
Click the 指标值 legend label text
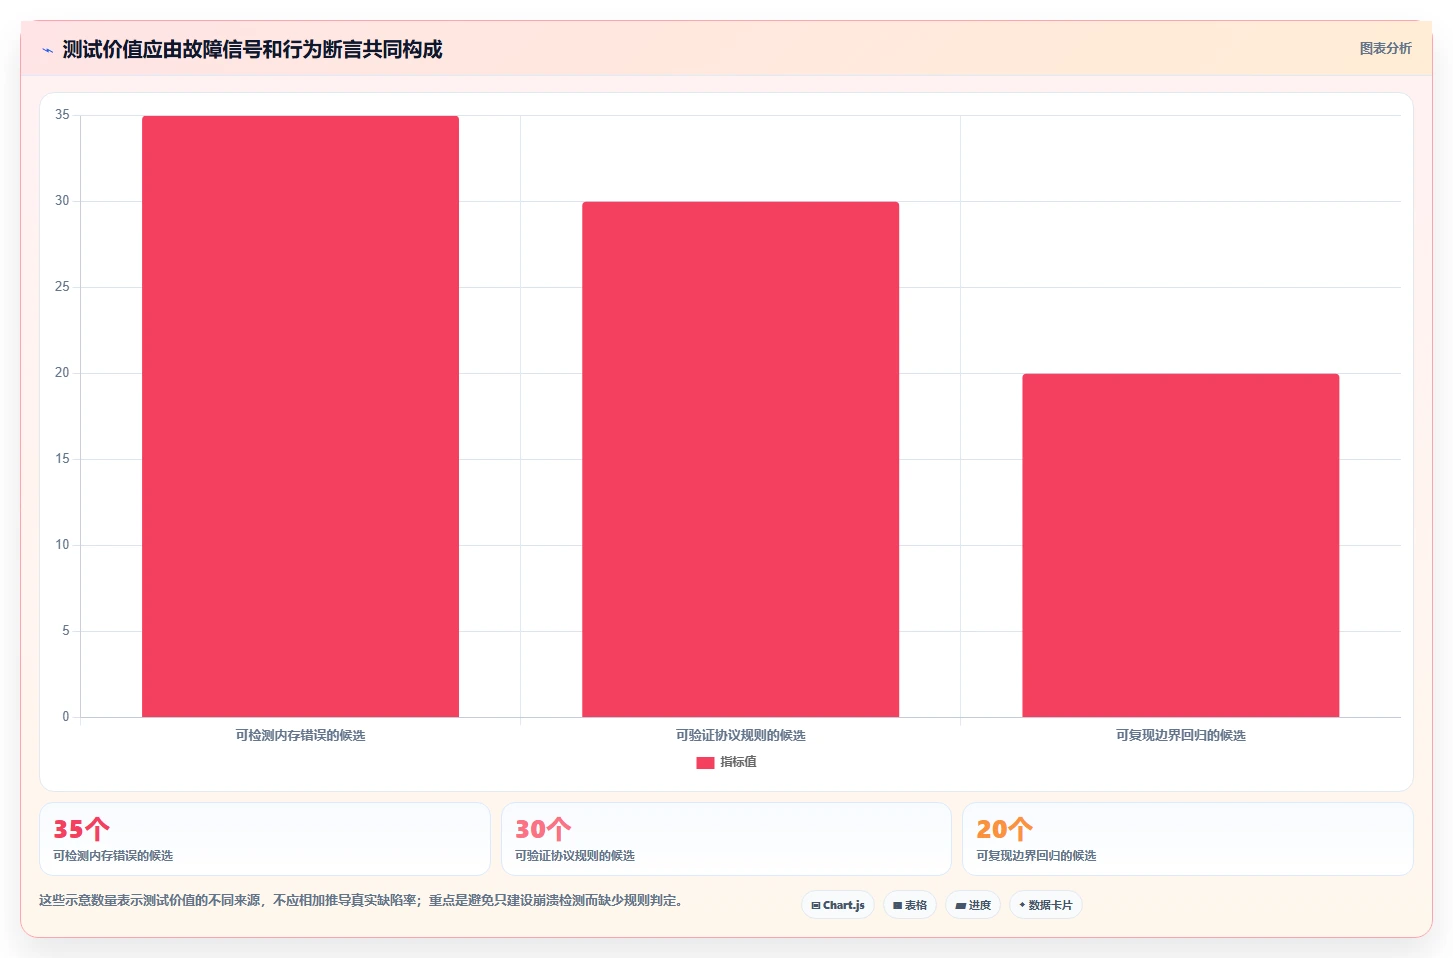tap(738, 762)
